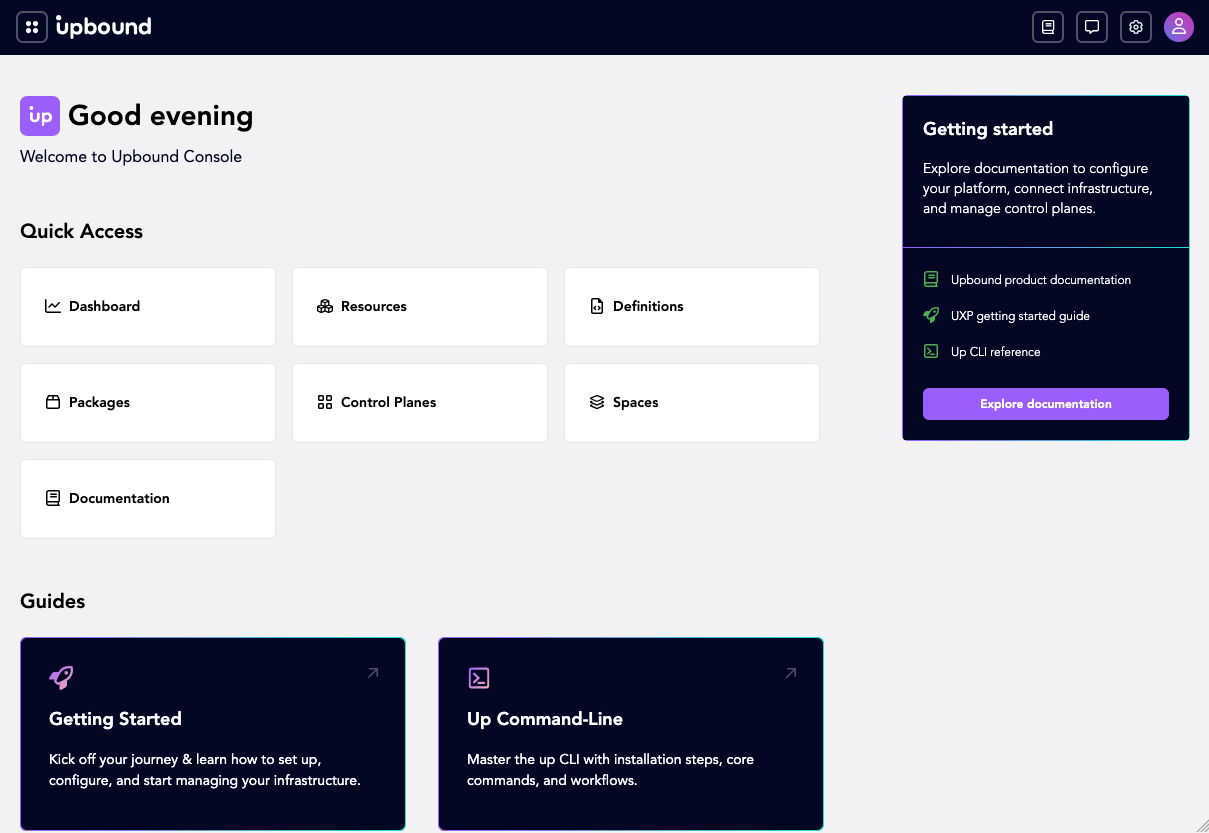The width and height of the screenshot is (1209, 833).
Task: Open the Control Planes quick access card
Action: [x=420, y=403]
